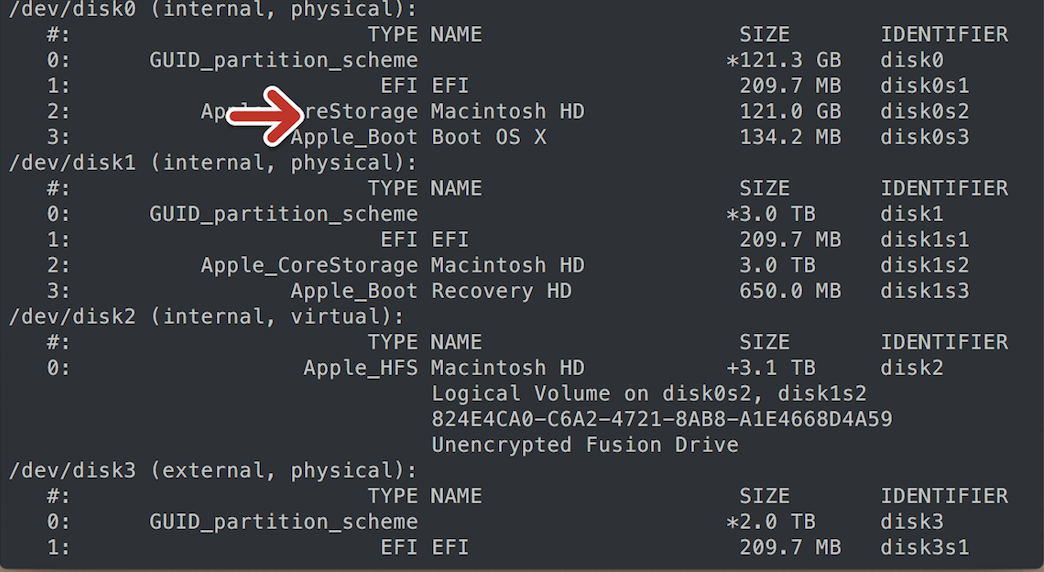Select the disk0s3 identifier text
This screenshot has height=572, width=1044.
(x=924, y=137)
